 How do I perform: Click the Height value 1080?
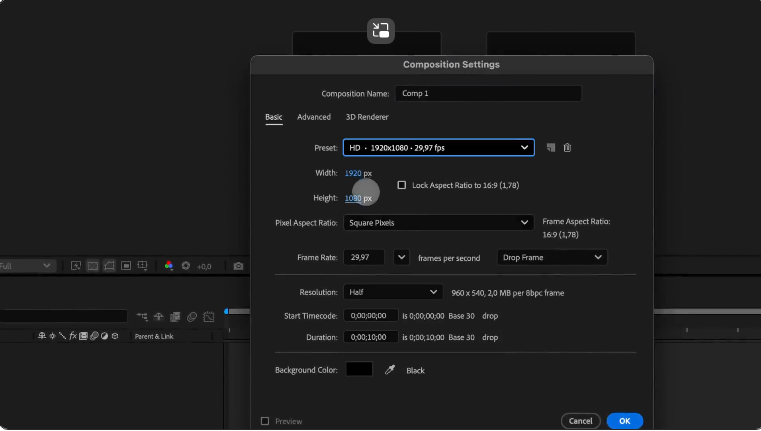pos(353,198)
